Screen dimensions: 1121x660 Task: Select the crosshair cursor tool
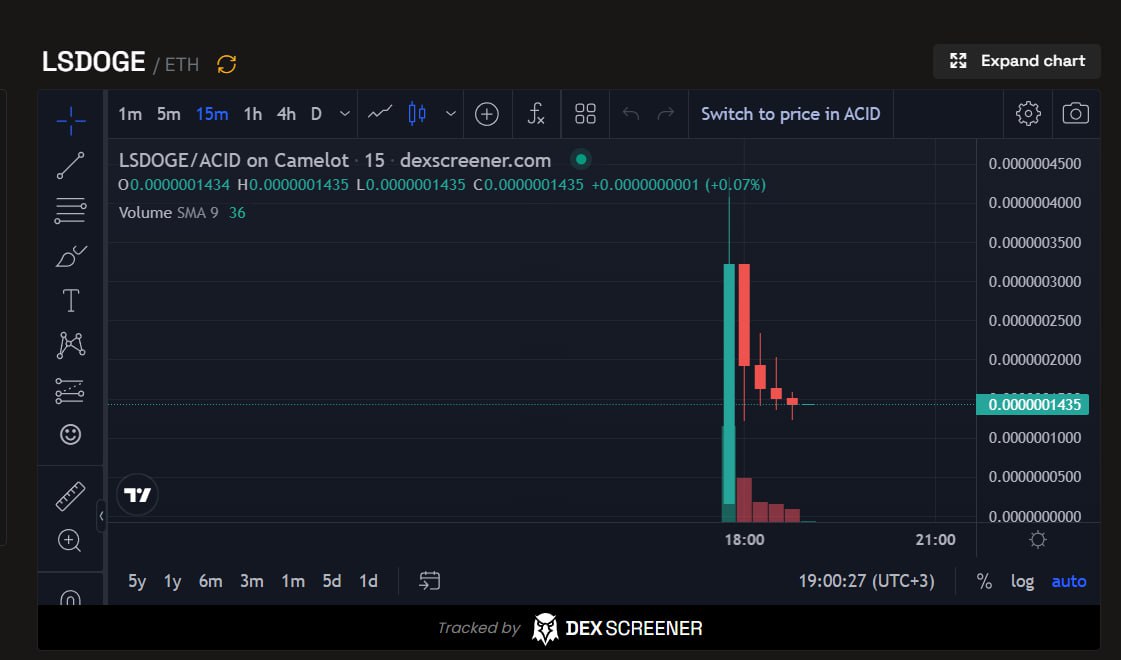pyautogui.click(x=71, y=120)
